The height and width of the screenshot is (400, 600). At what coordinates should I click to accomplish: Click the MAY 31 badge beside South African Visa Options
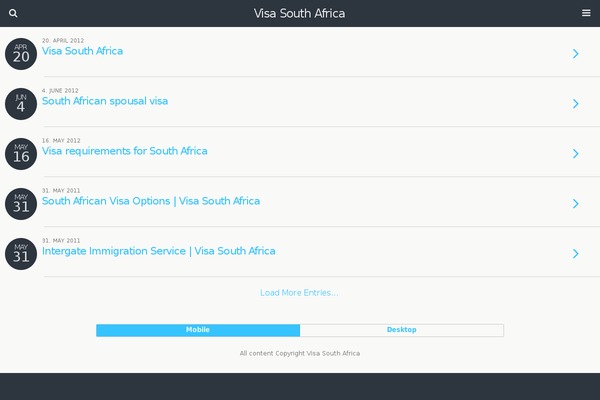point(21,204)
